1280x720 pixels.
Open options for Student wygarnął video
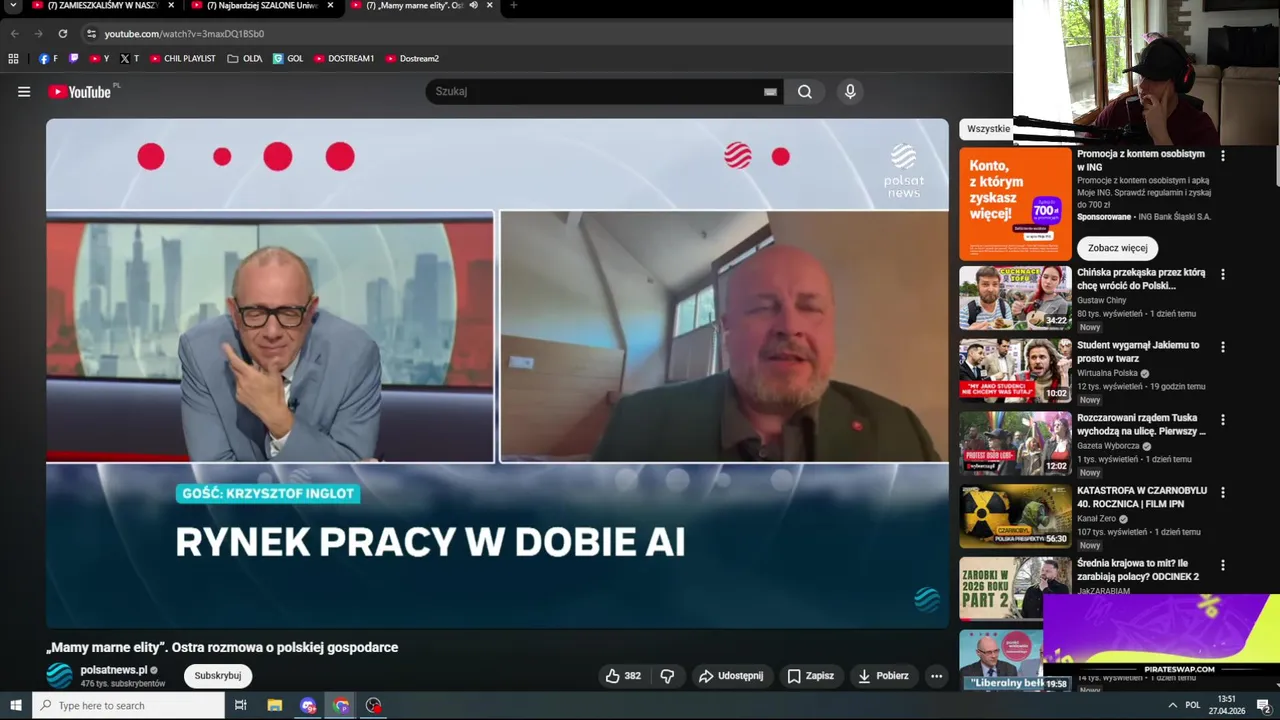tap(1222, 347)
